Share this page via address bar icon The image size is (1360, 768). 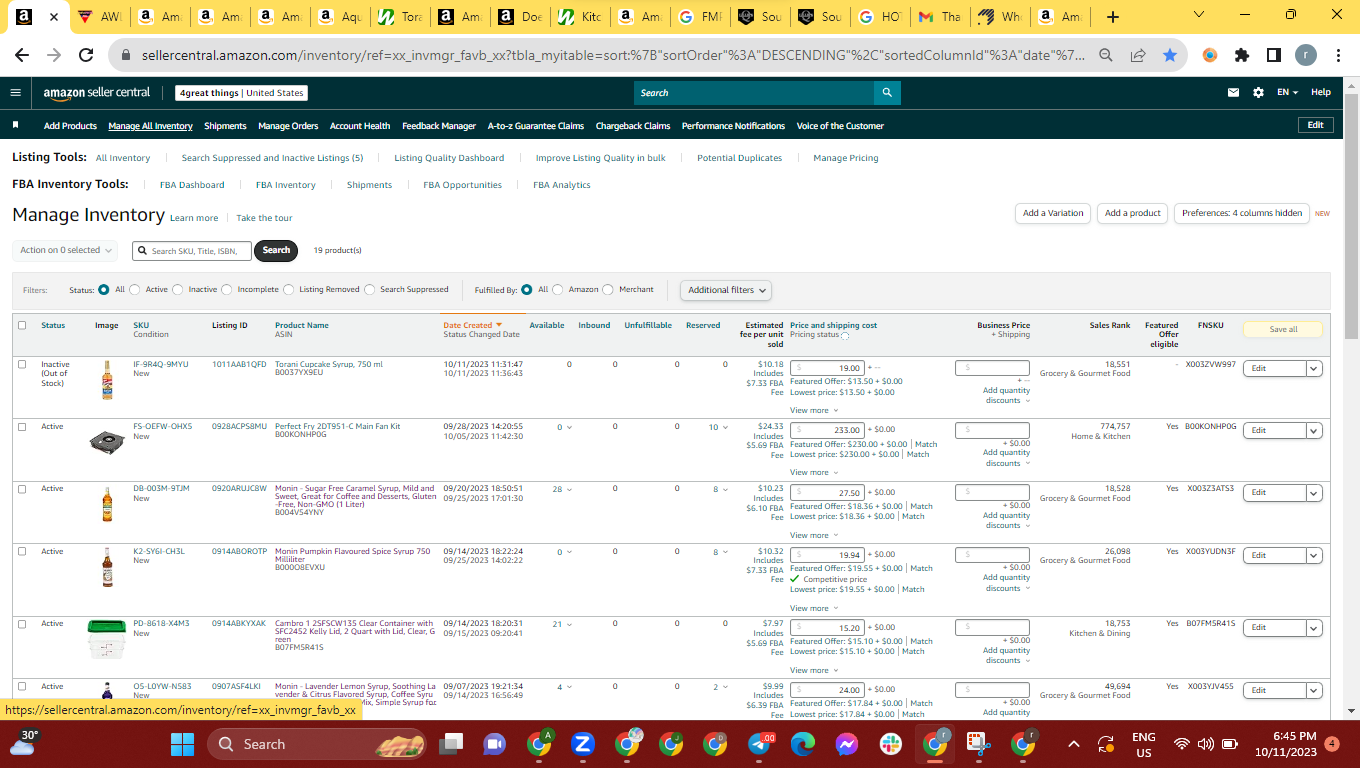[x=1138, y=55]
